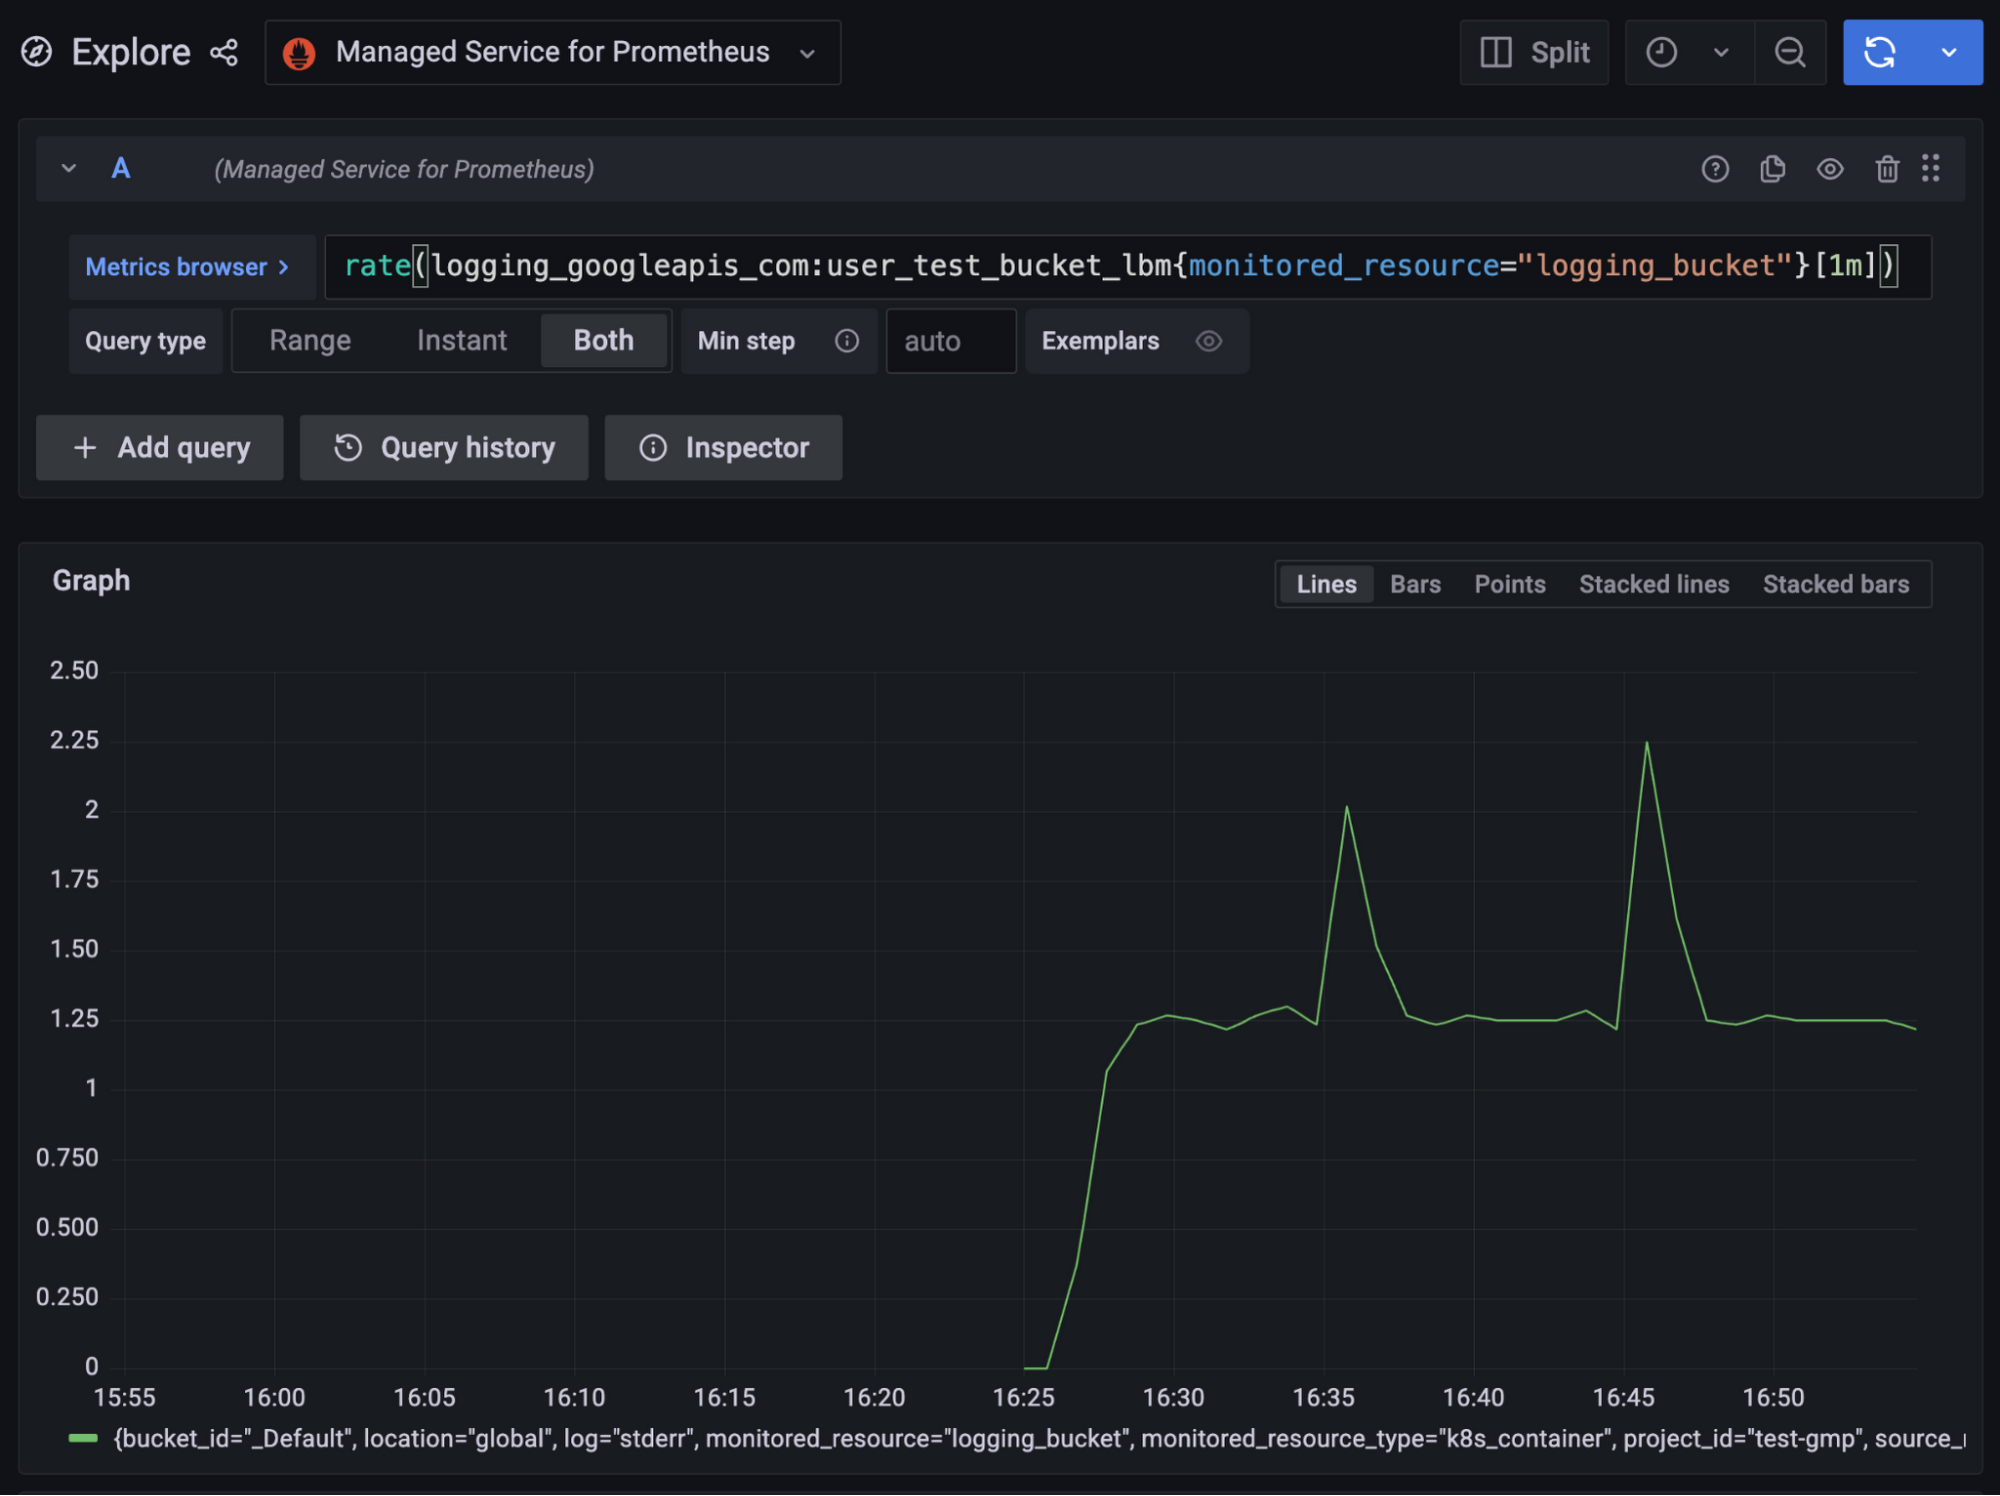Delete query A with trash icon
Screen dimensions: 2000x1496
tap(1887, 169)
